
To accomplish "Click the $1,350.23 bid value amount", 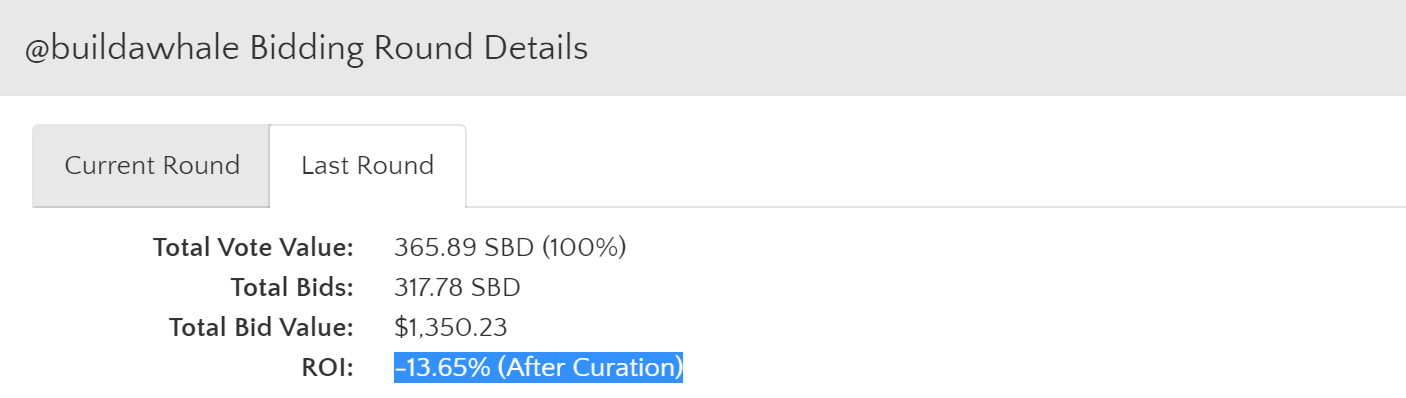I will (451, 328).
